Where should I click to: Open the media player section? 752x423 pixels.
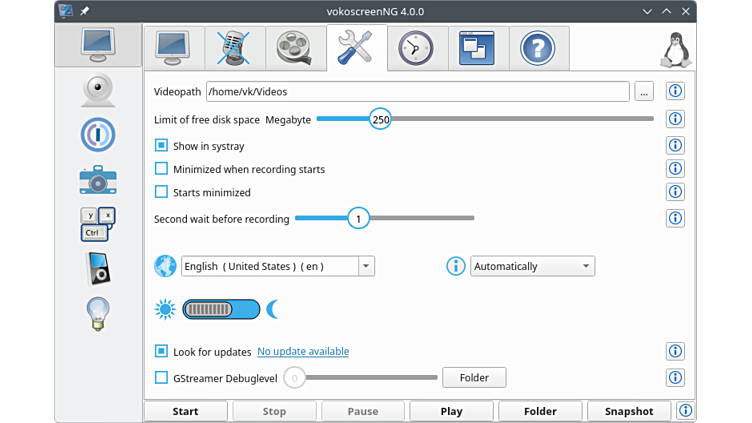pyautogui.click(x=98, y=268)
